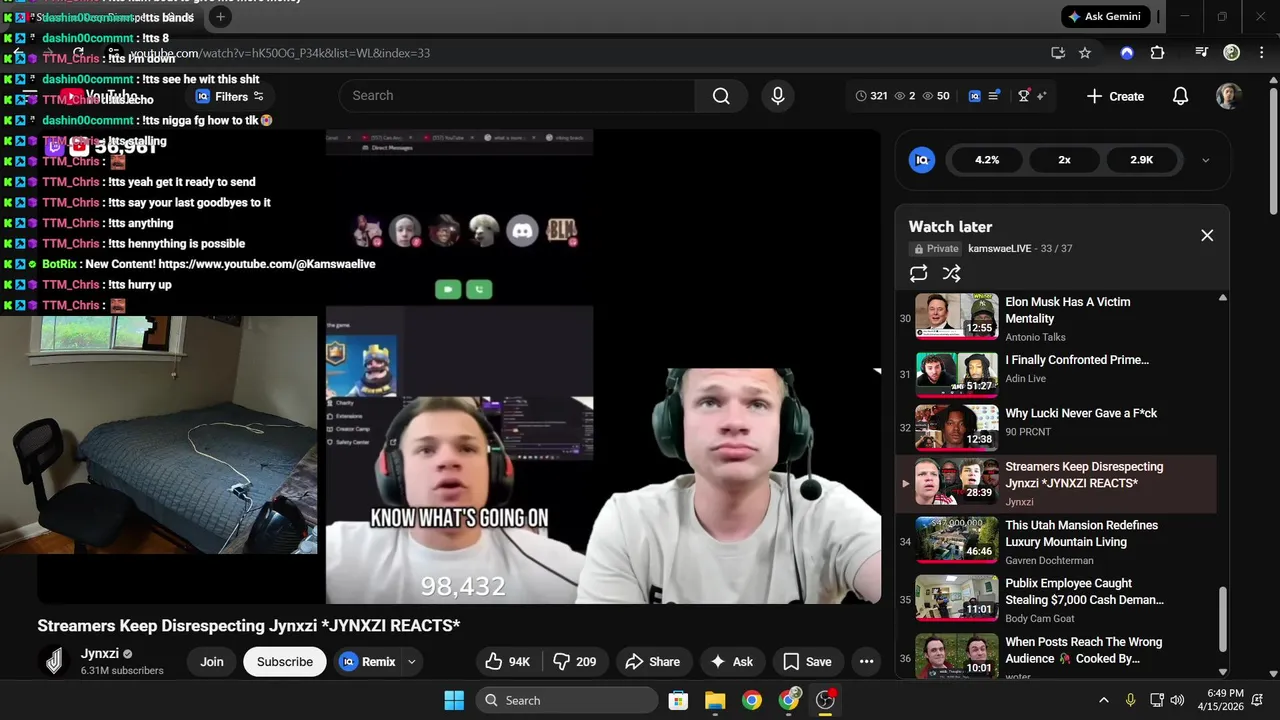Open the media control icon in the Chrome toolbar
The height and width of the screenshot is (720, 1280).
(1202, 53)
